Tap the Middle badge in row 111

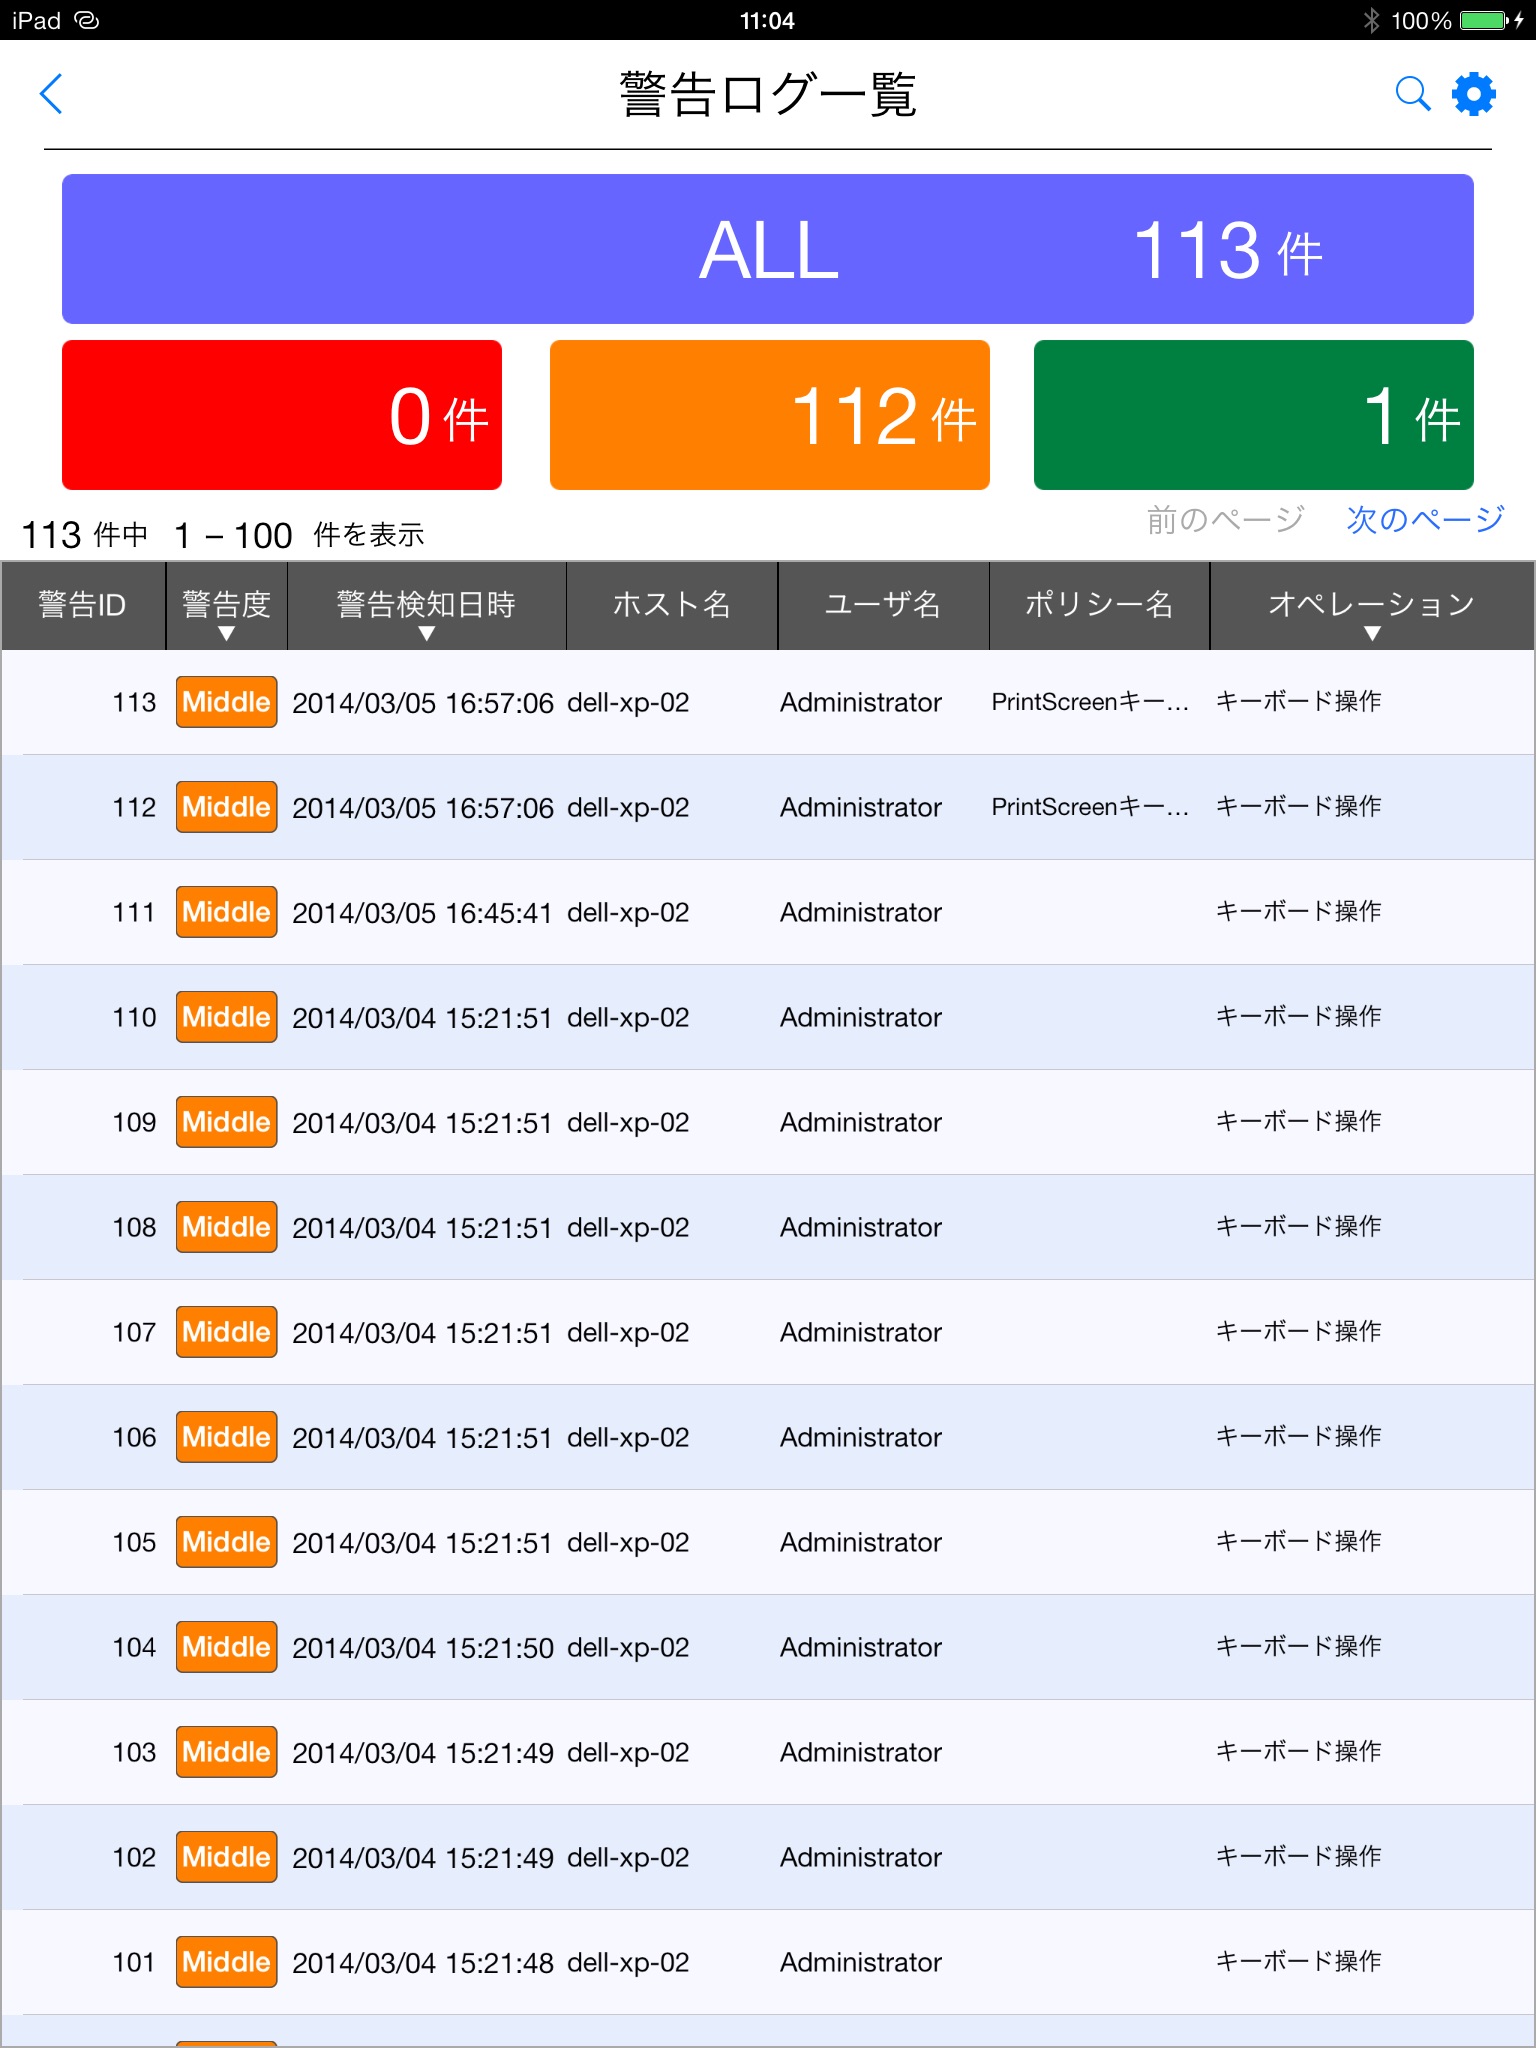pos(227,912)
